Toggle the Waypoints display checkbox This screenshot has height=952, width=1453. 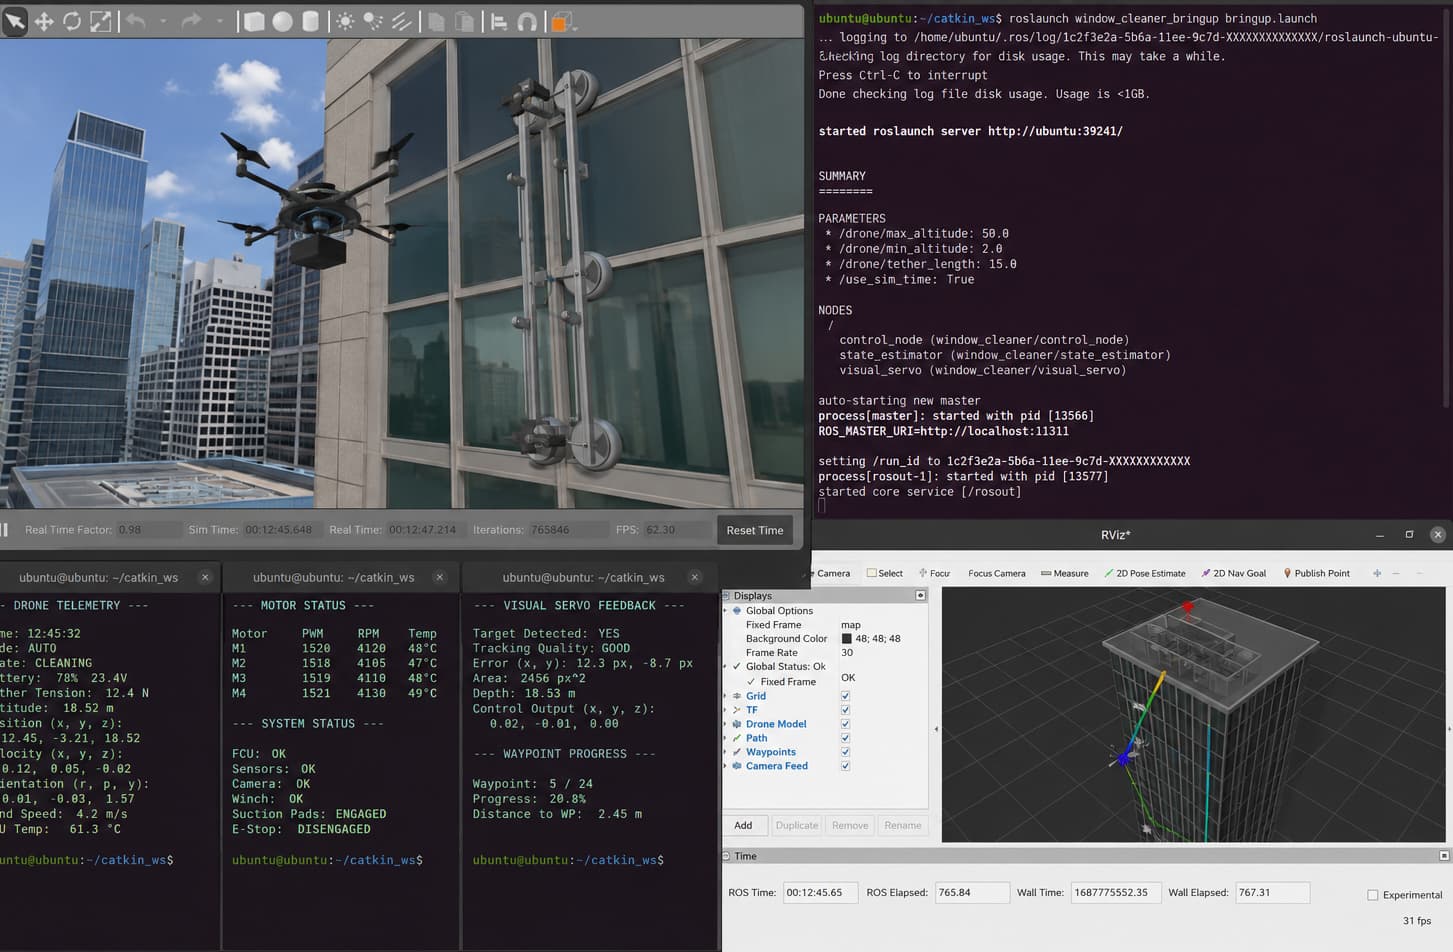[x=845, y=752]
